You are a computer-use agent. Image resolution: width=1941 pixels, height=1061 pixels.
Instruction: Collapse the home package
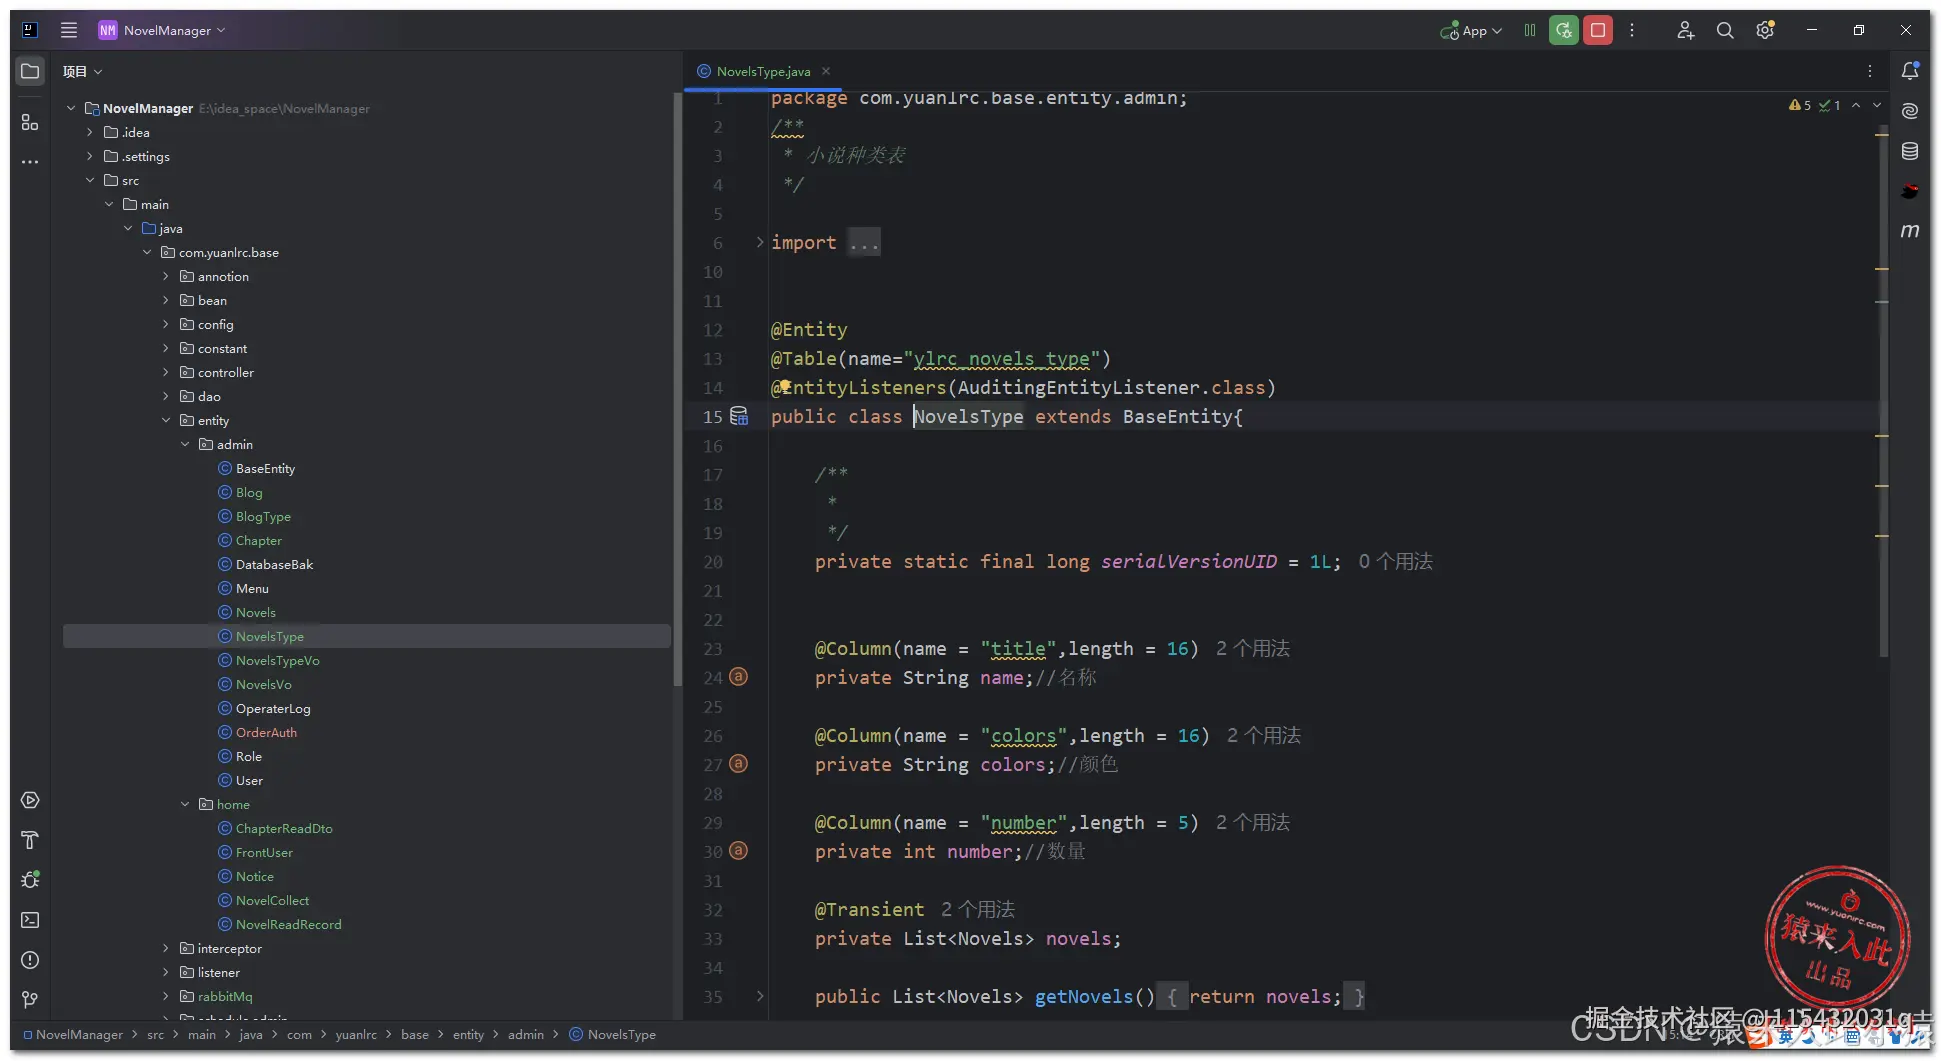point(185,804)
